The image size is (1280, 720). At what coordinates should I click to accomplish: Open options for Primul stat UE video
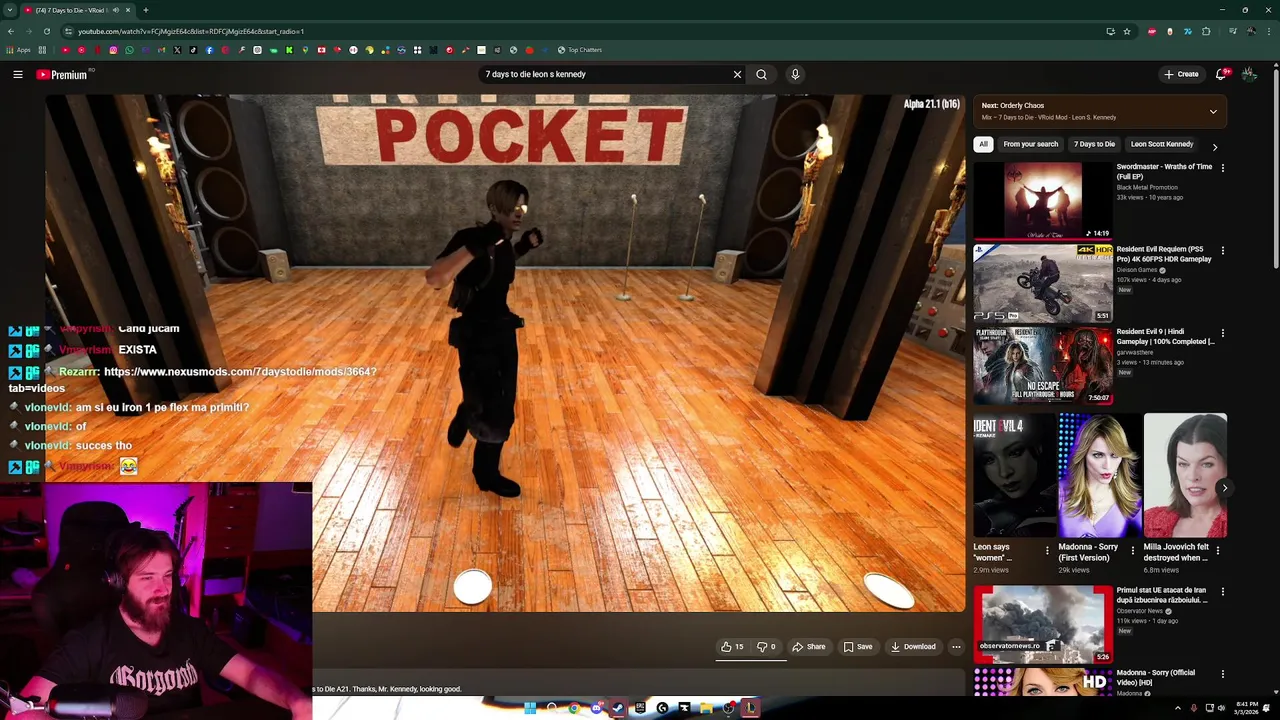(x=1222, y=592)
